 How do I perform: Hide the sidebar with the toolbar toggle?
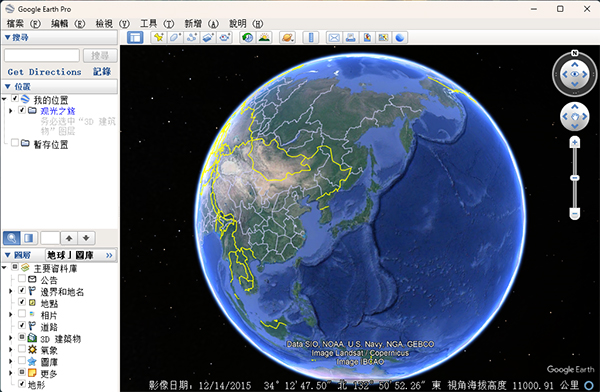click(135, 38)
